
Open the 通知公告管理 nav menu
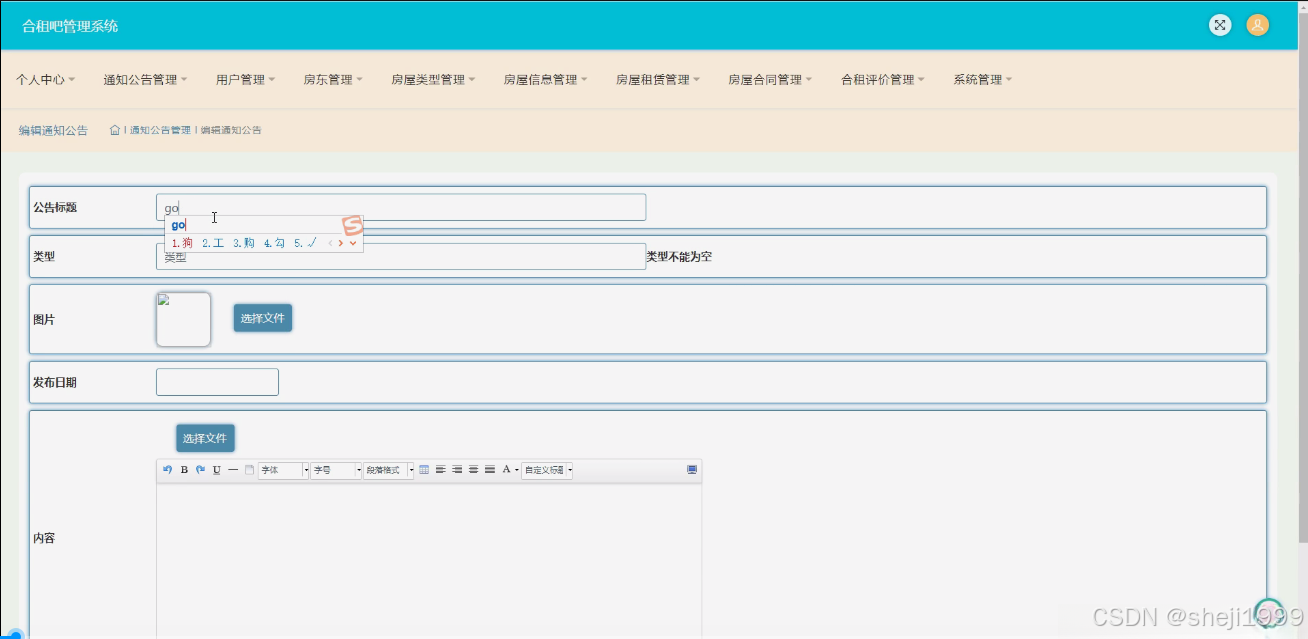pyautogui.click(x=146, y=80)
